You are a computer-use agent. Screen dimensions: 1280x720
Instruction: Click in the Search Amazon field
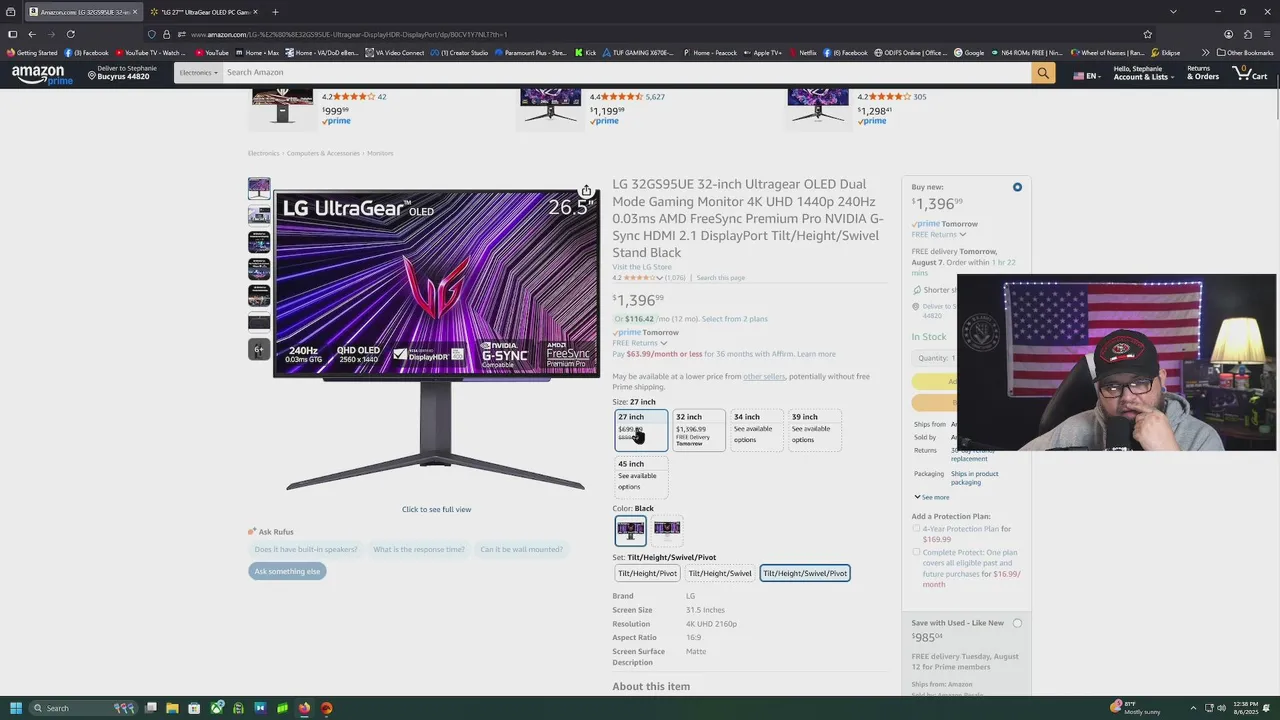(626, 73)
